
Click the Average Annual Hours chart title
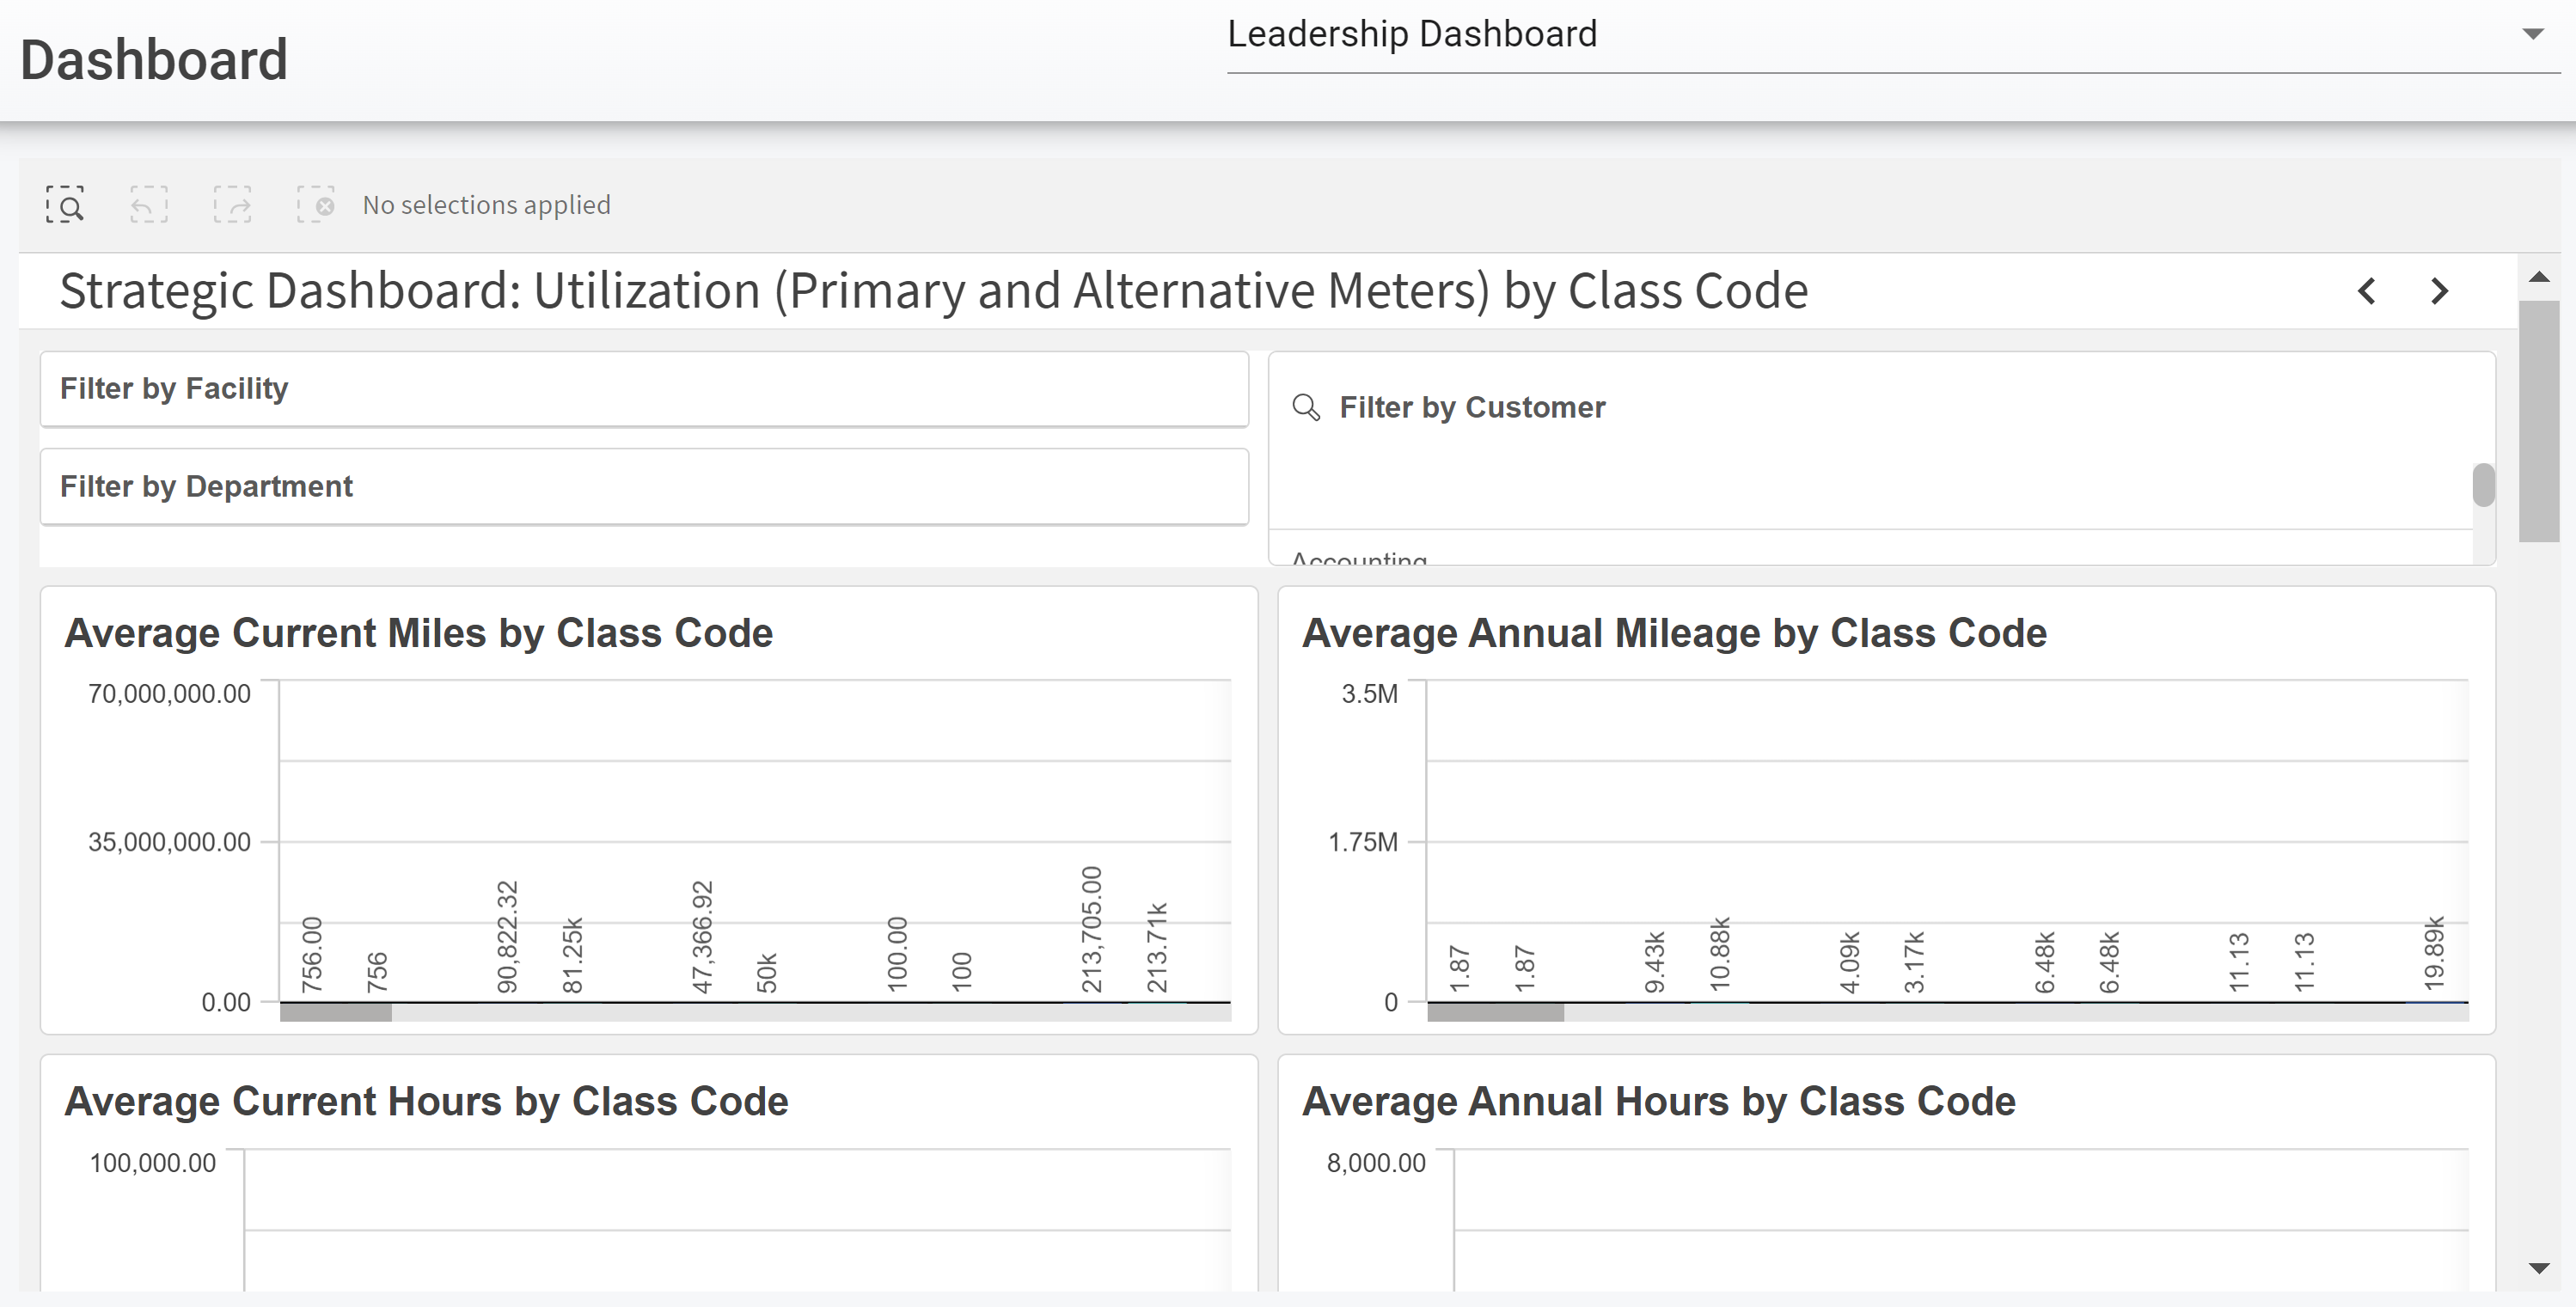[x=1658, y=1101]
